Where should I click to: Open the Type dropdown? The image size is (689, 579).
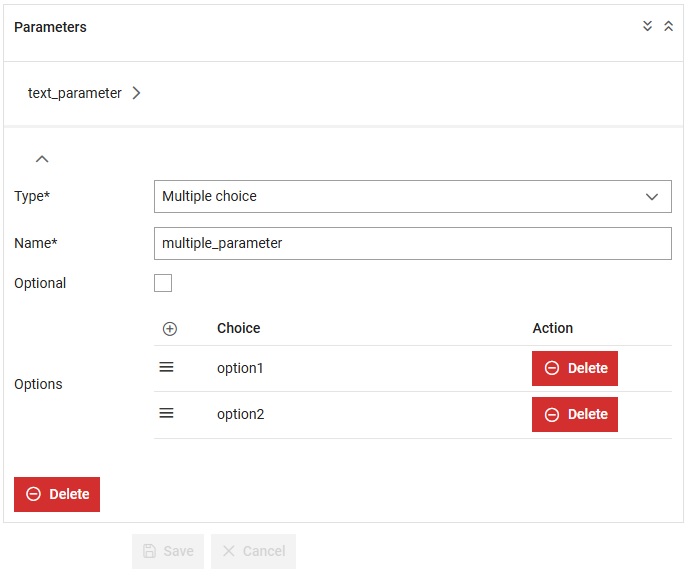tap(412, 197)
